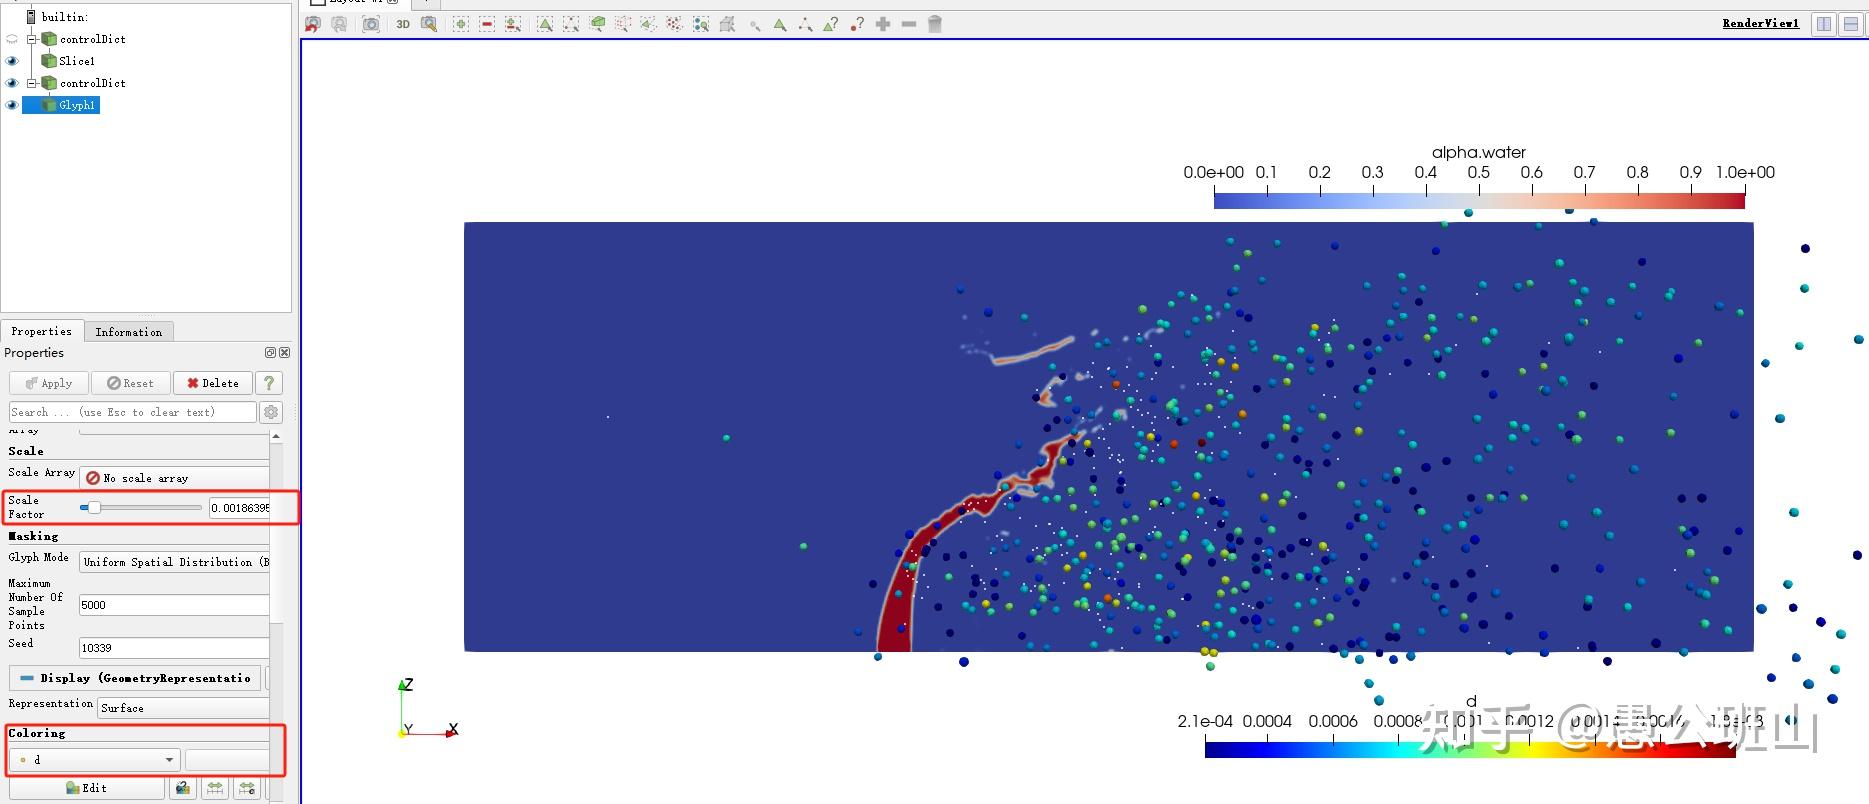Open the Coloring array dropdown showing d
This screenshot has width=1869, height=804.
click(95, 760)
